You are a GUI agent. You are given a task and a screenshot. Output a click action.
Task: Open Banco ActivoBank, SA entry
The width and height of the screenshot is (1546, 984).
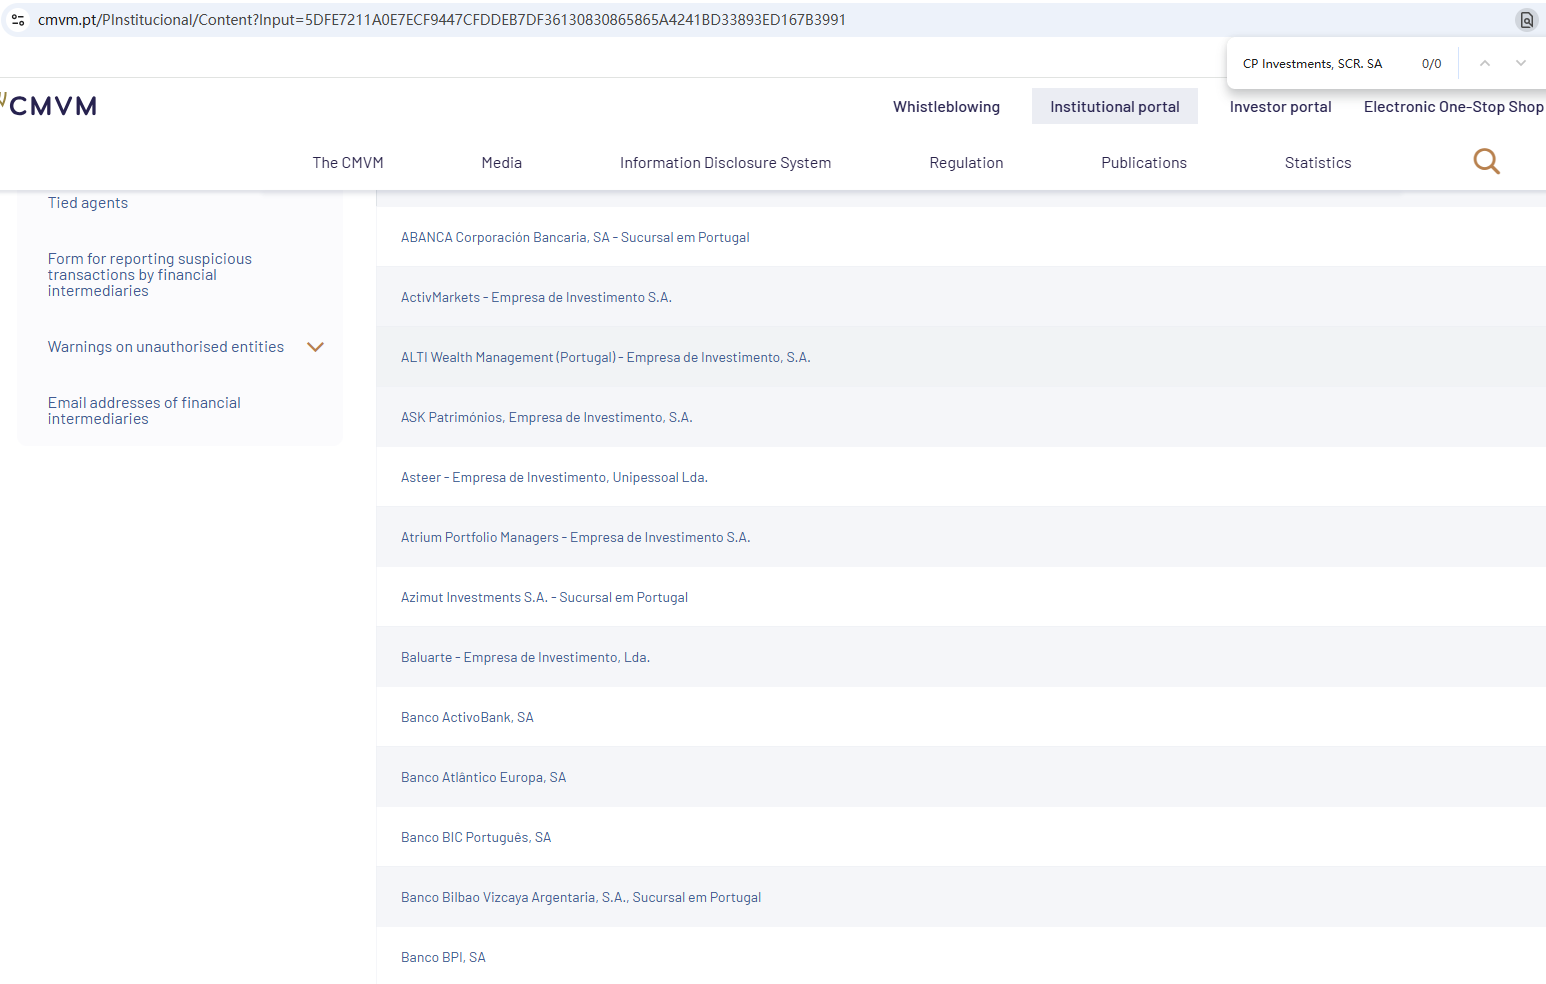coord(467,718)
